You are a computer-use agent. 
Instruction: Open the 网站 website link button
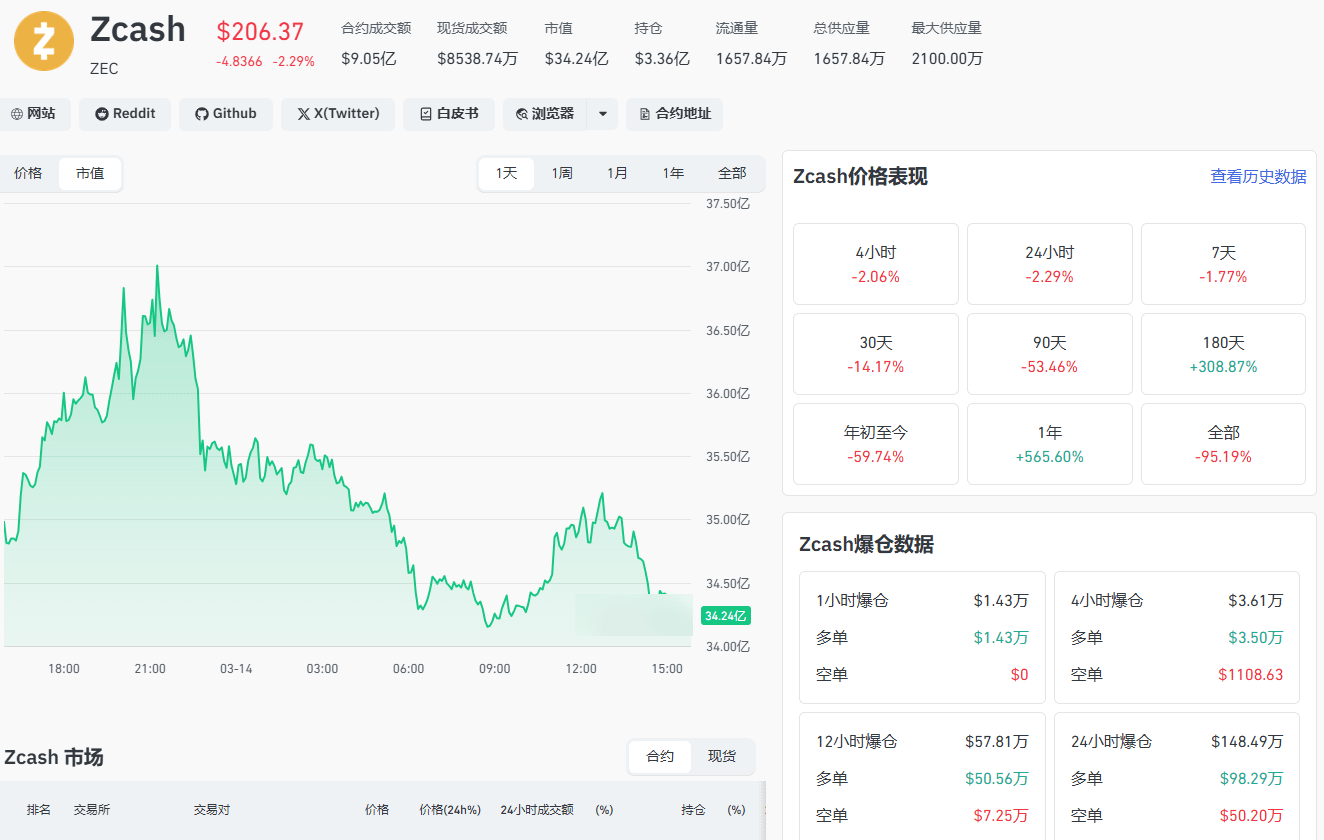point(34,114)
